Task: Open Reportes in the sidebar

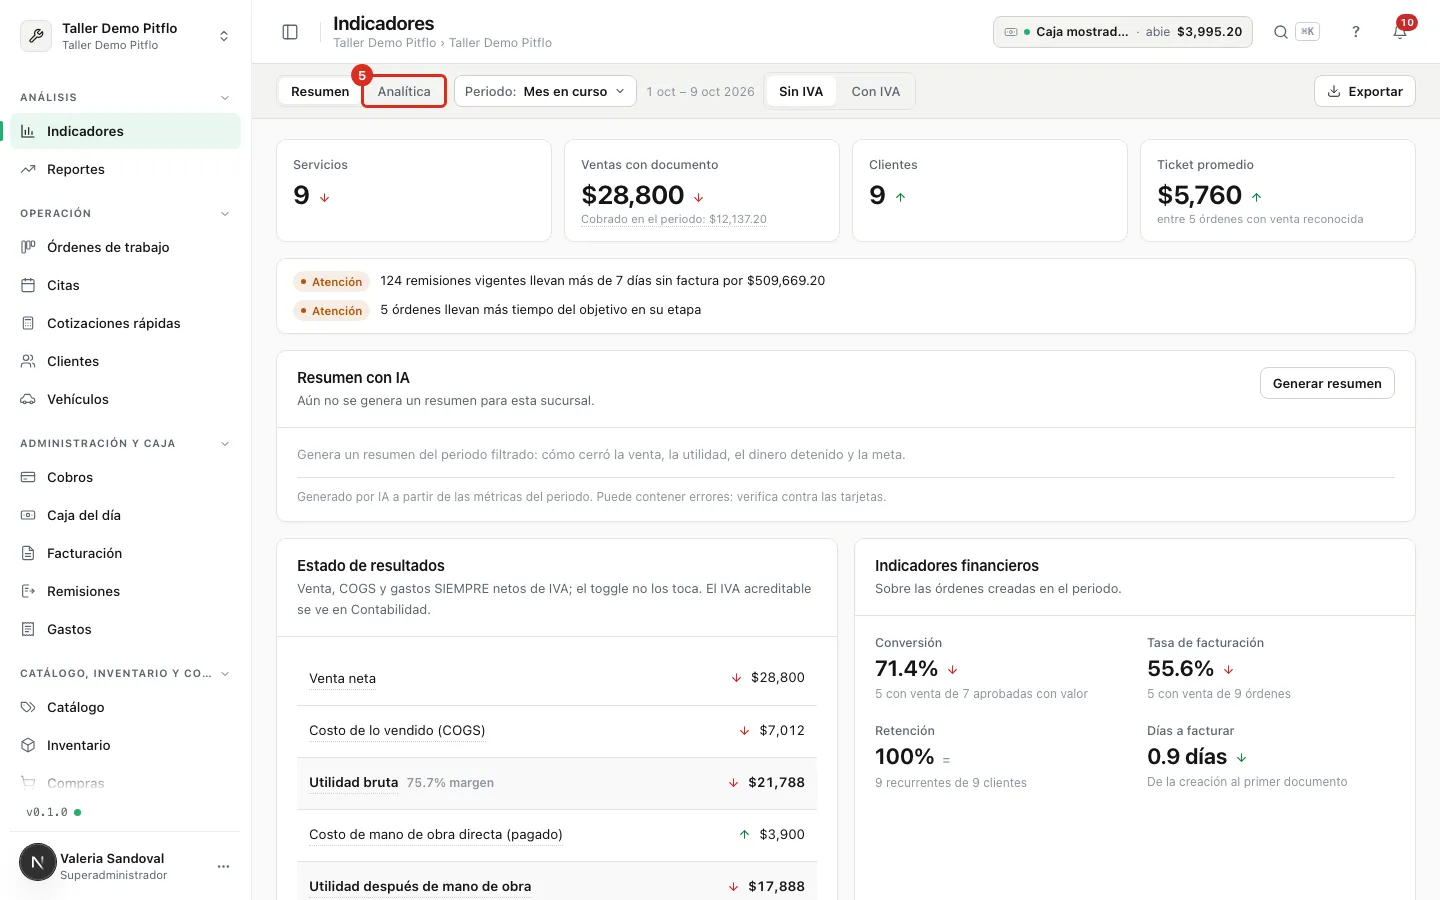Action: 125,169
